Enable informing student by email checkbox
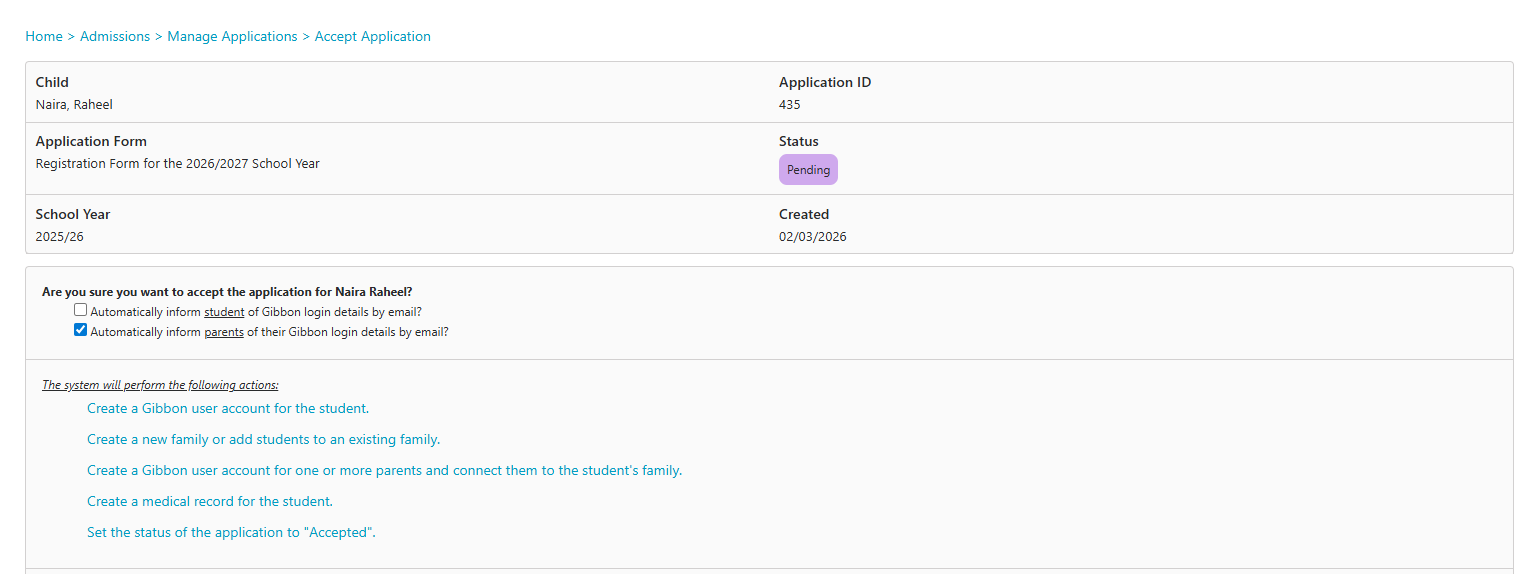 pos(81,310)
